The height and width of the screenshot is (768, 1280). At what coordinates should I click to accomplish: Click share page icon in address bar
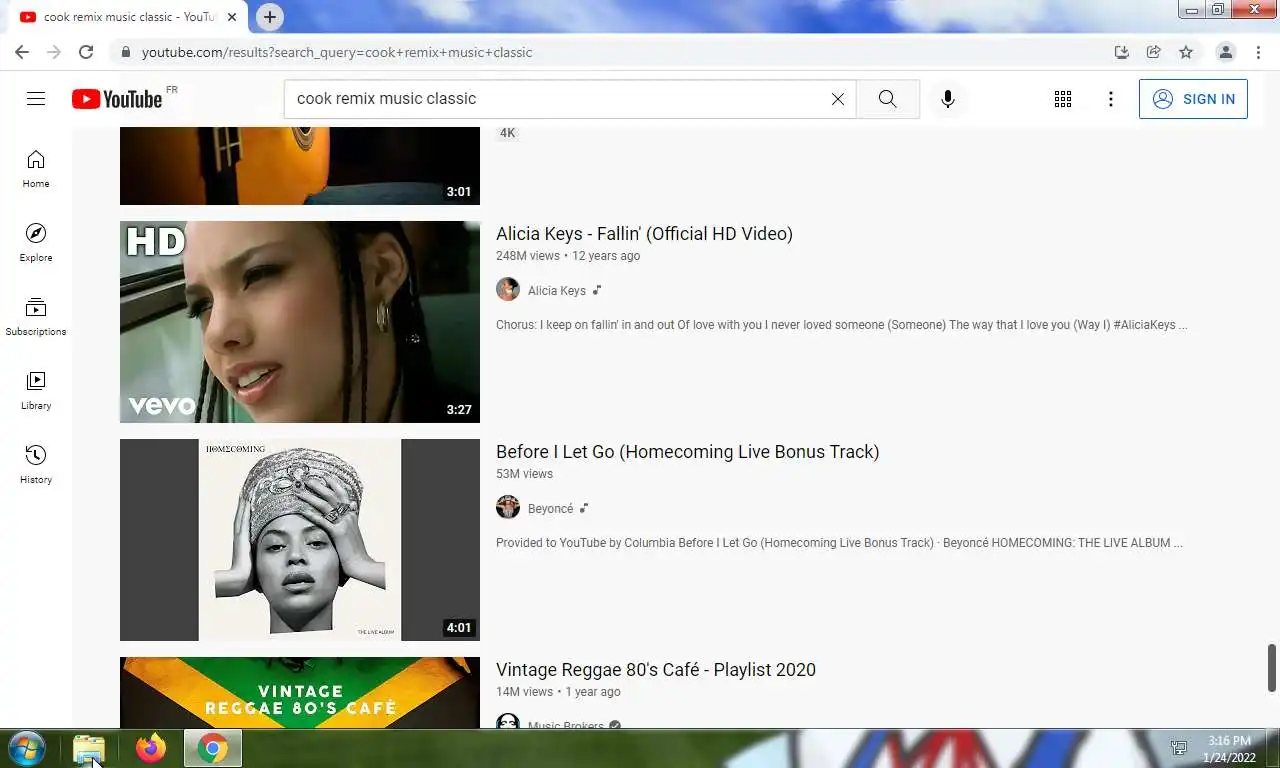coord(1154,52)
